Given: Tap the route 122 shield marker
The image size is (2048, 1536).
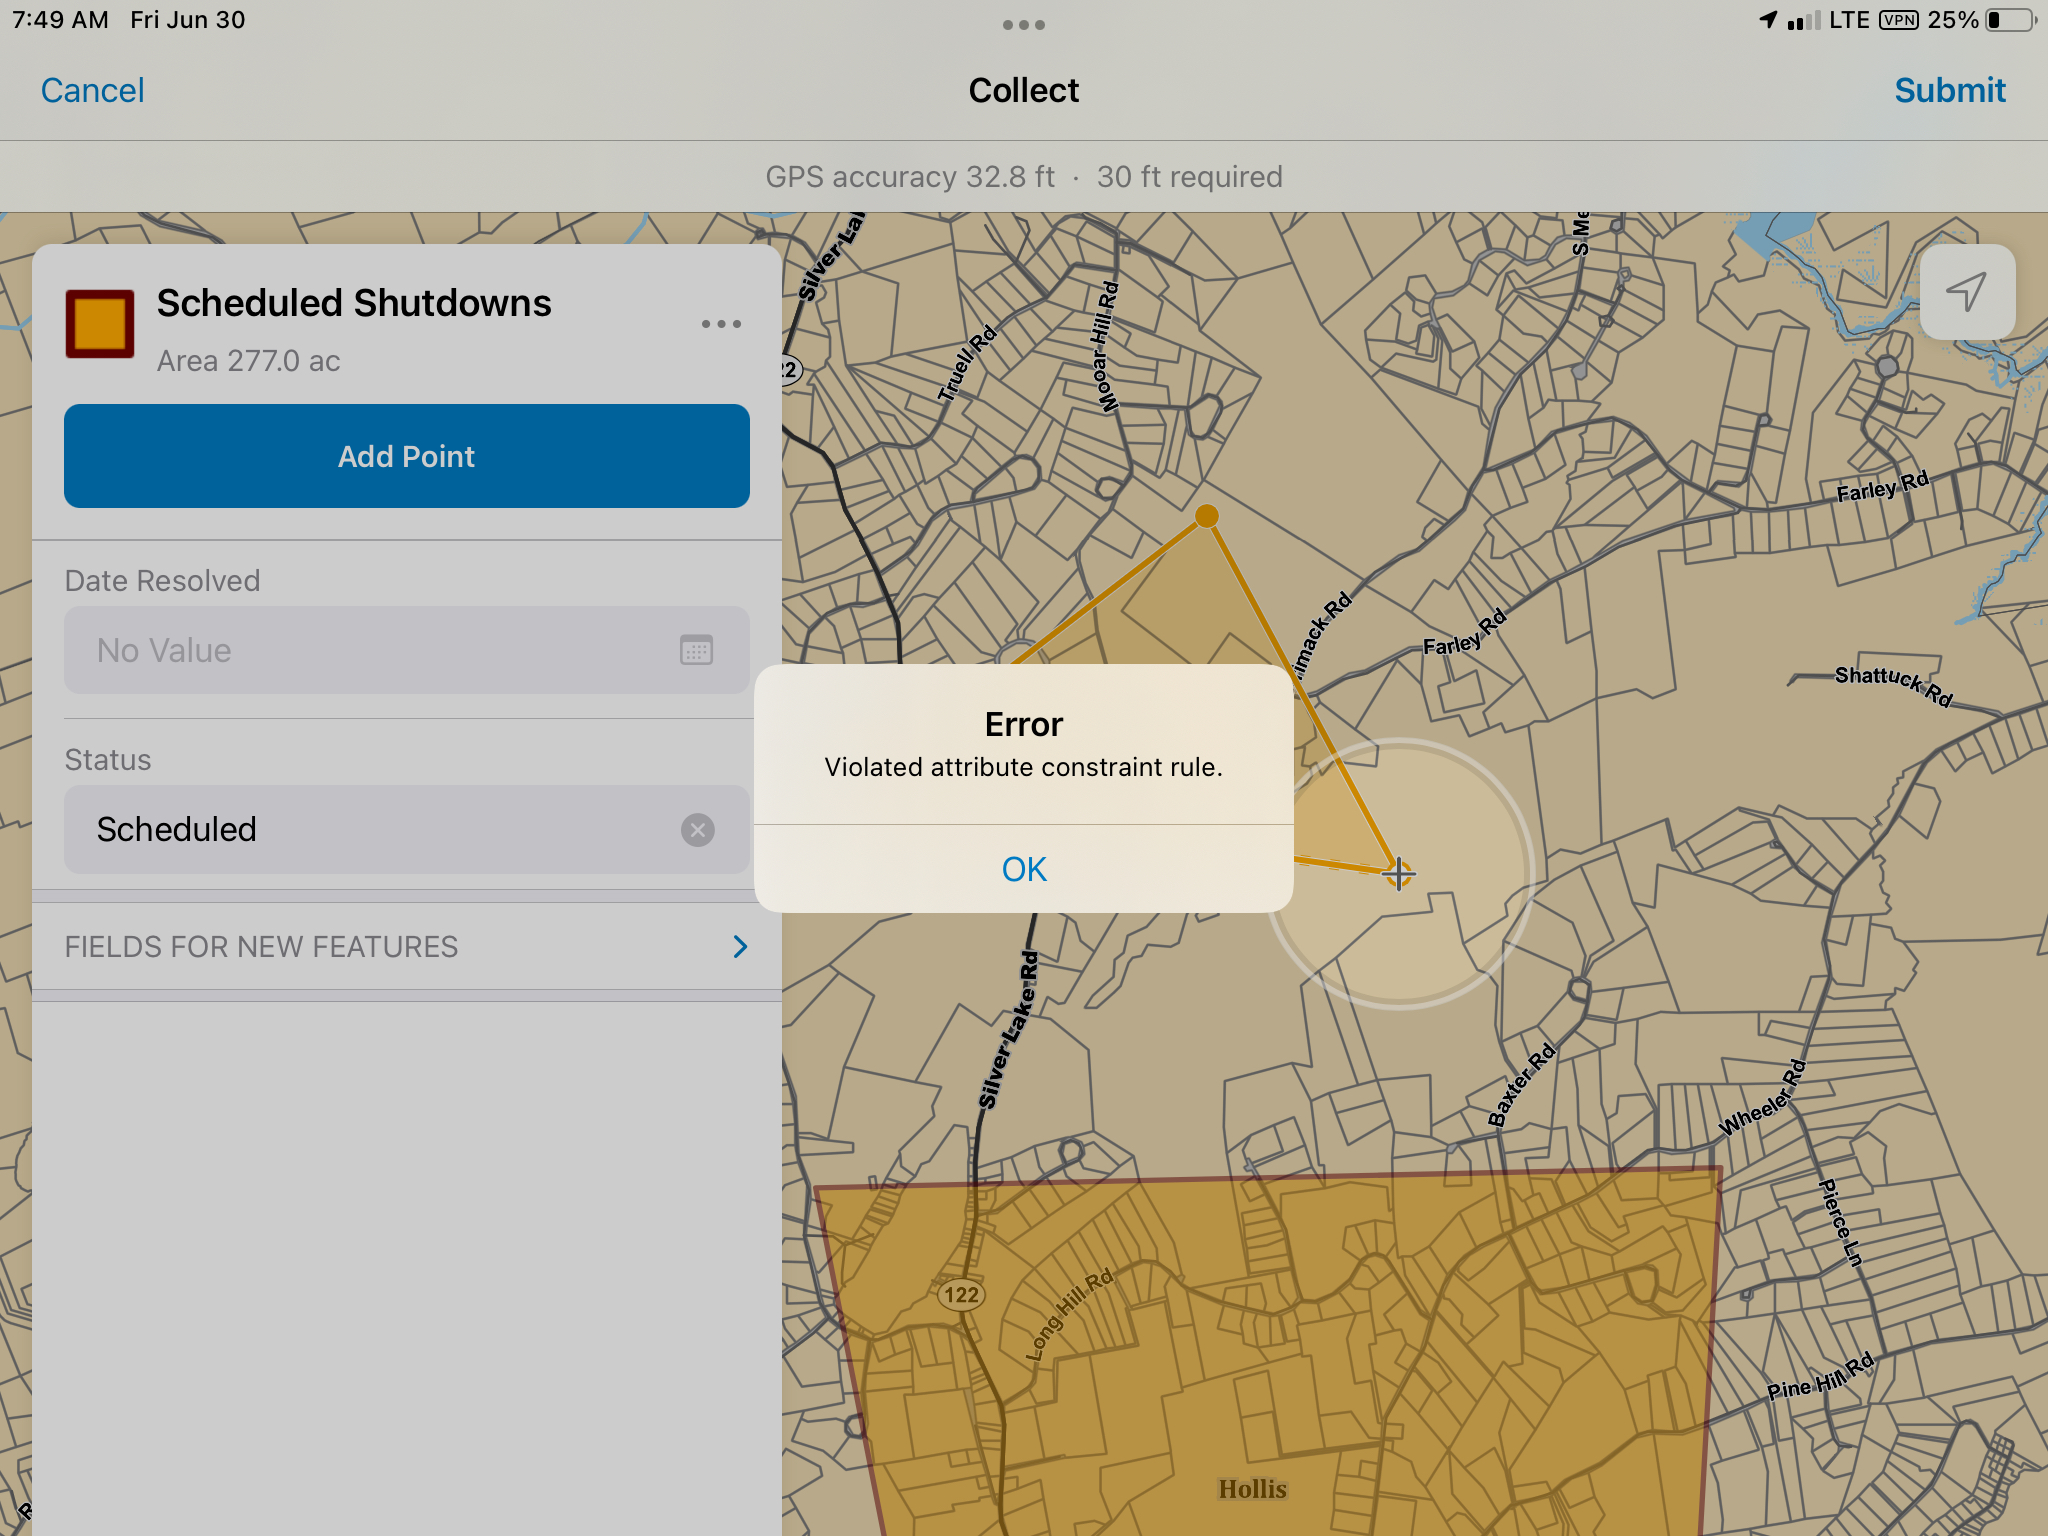Looking at the screenshot, I should 961,1295.
